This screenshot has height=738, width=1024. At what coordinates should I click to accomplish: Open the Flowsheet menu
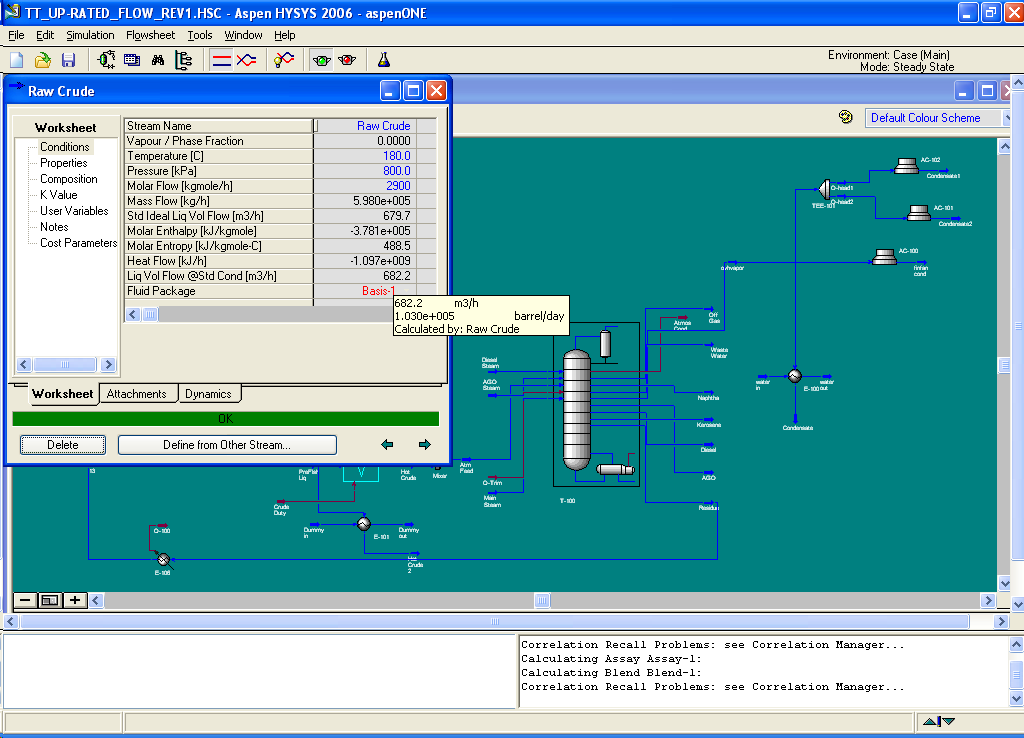(150, 35)
